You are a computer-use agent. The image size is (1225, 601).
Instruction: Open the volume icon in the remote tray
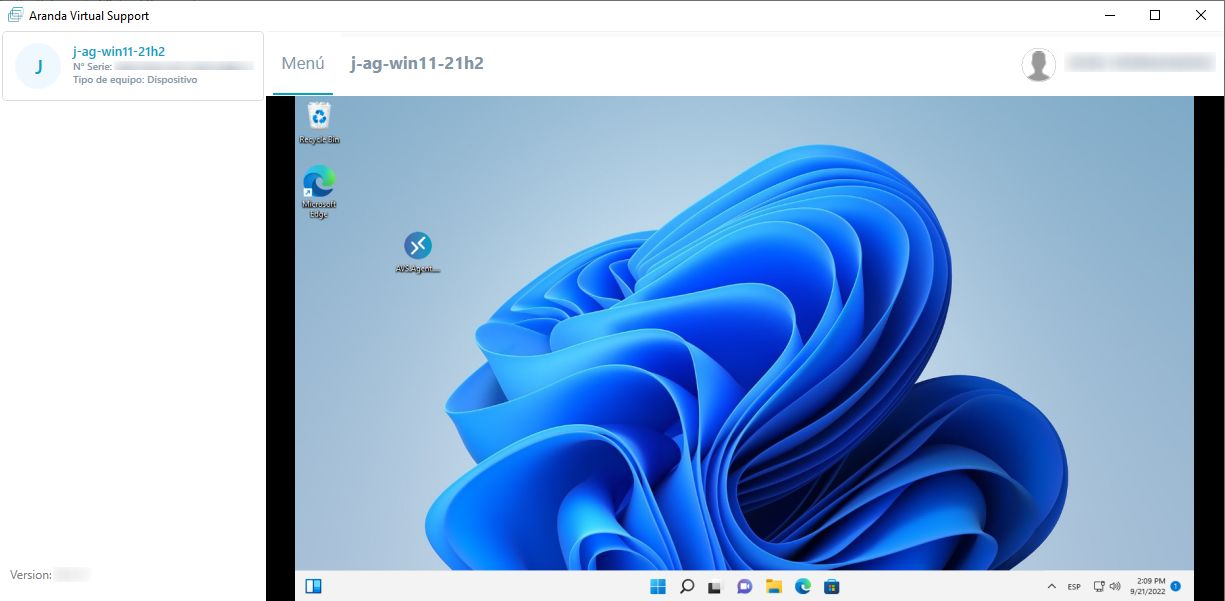click(x=1115, y=587)
